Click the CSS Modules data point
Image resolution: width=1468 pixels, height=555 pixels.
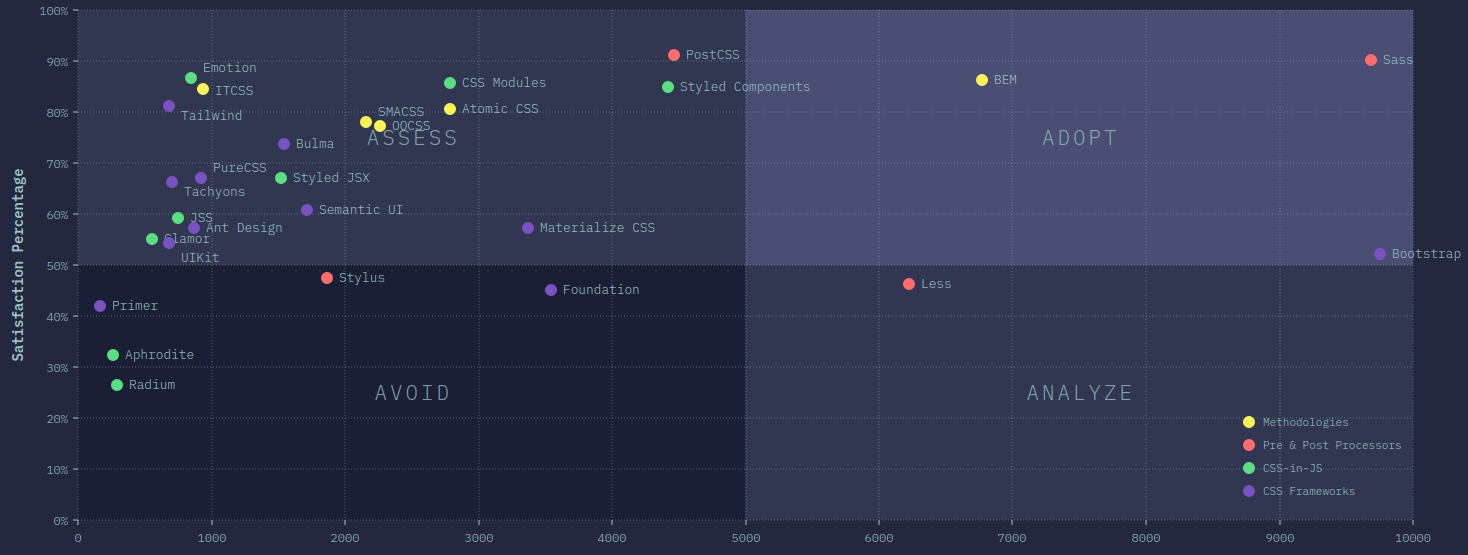coord(450,83)
